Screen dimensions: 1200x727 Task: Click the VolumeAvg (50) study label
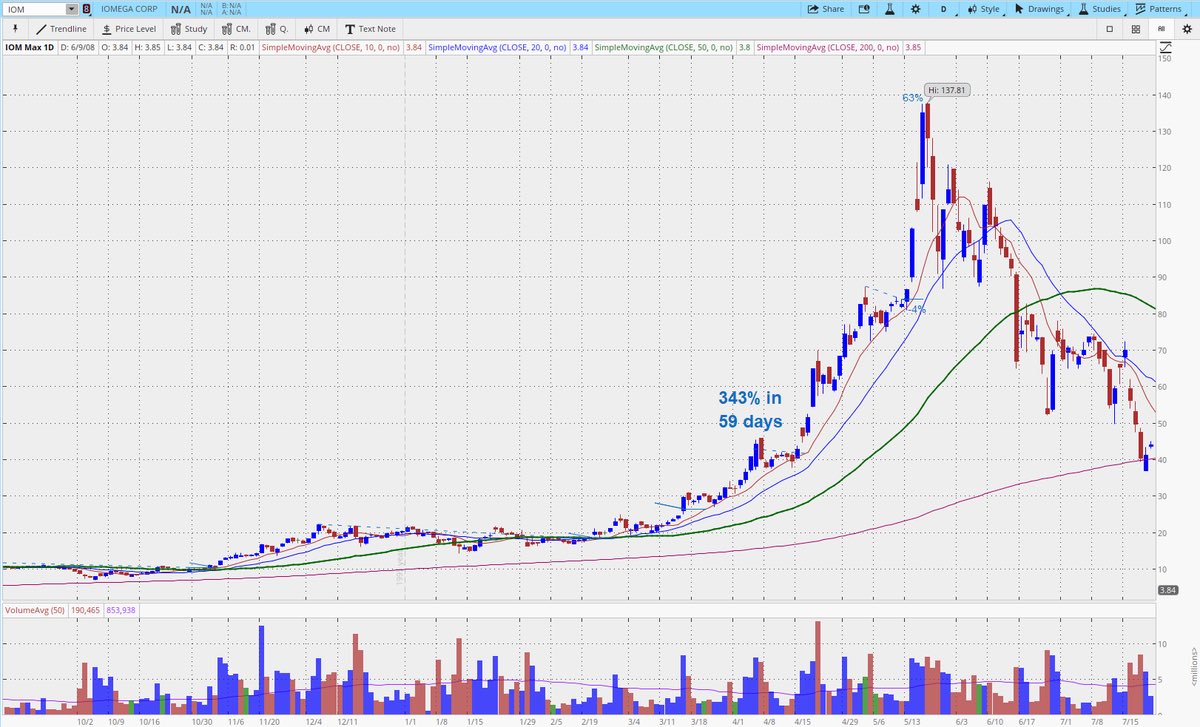point(36,609)
